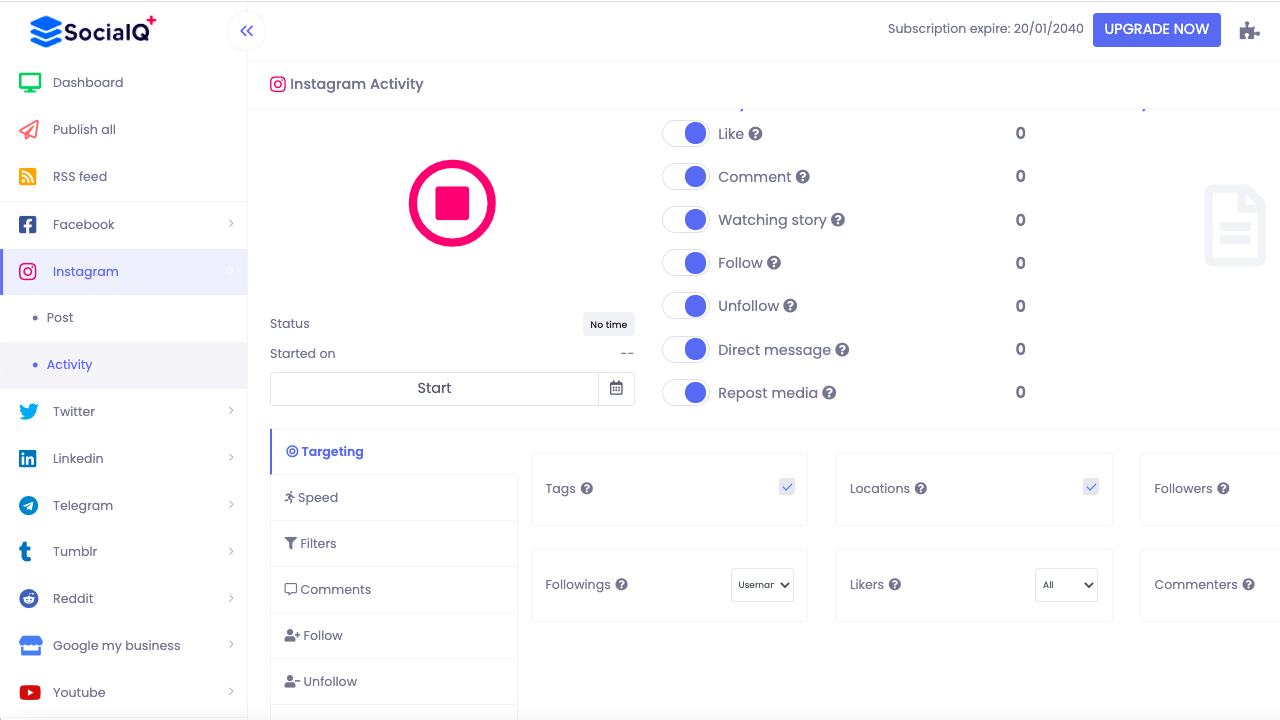1280x720 pixels.
Task: Go to Instagram Post in the sidebar
Action: click(60, 318)
